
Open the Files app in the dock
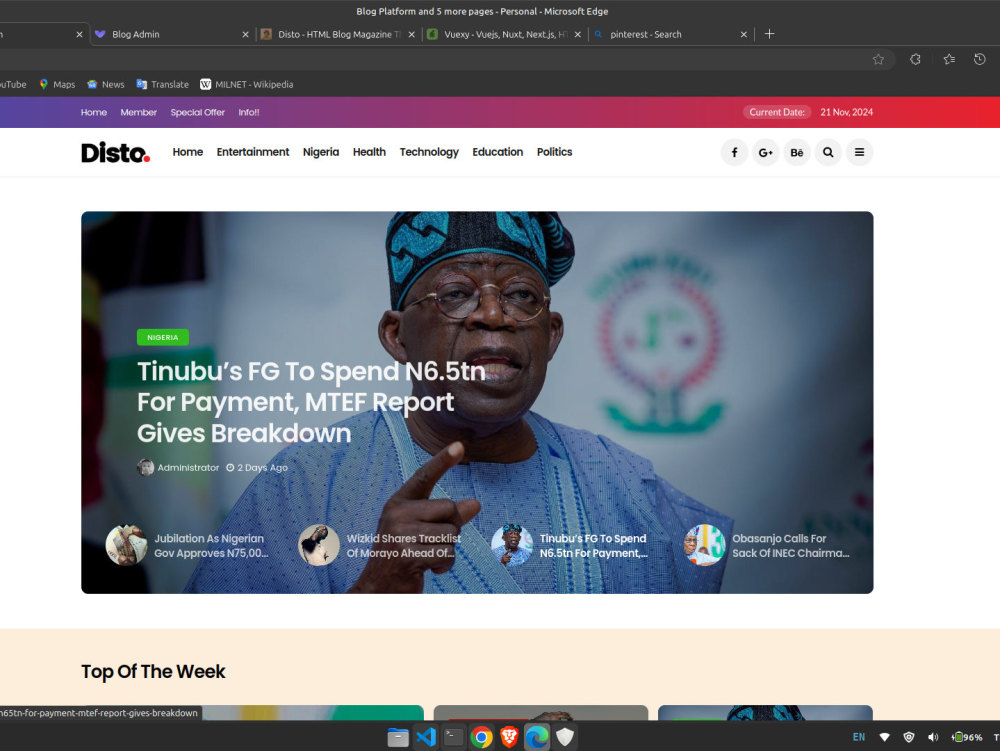point(398,737)
